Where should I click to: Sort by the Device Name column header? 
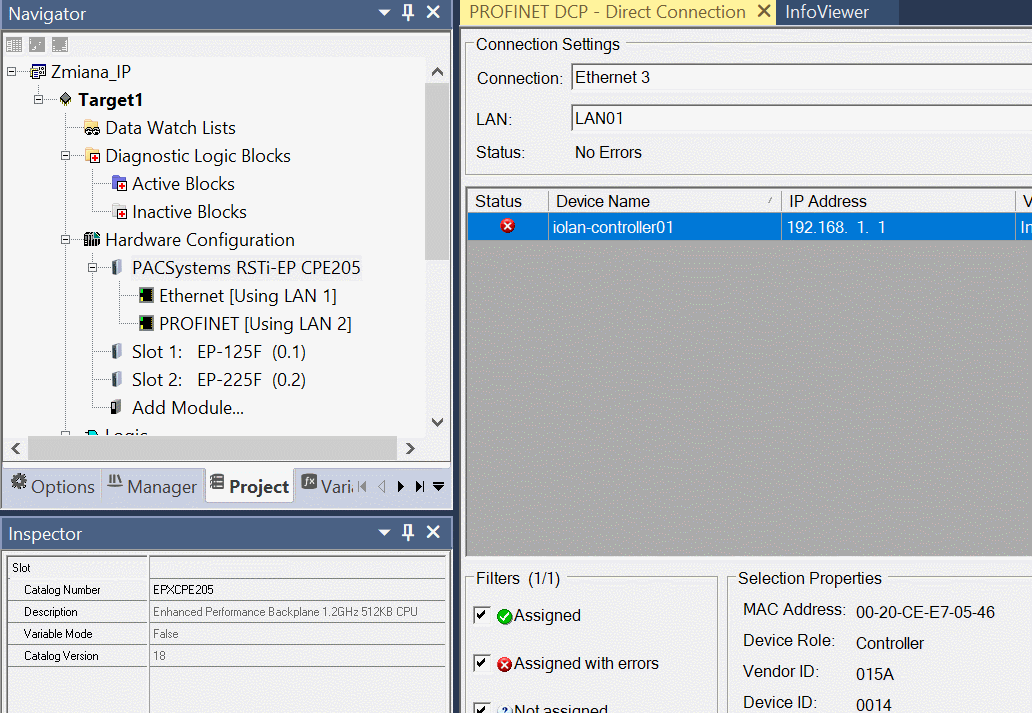coord(665,201)
